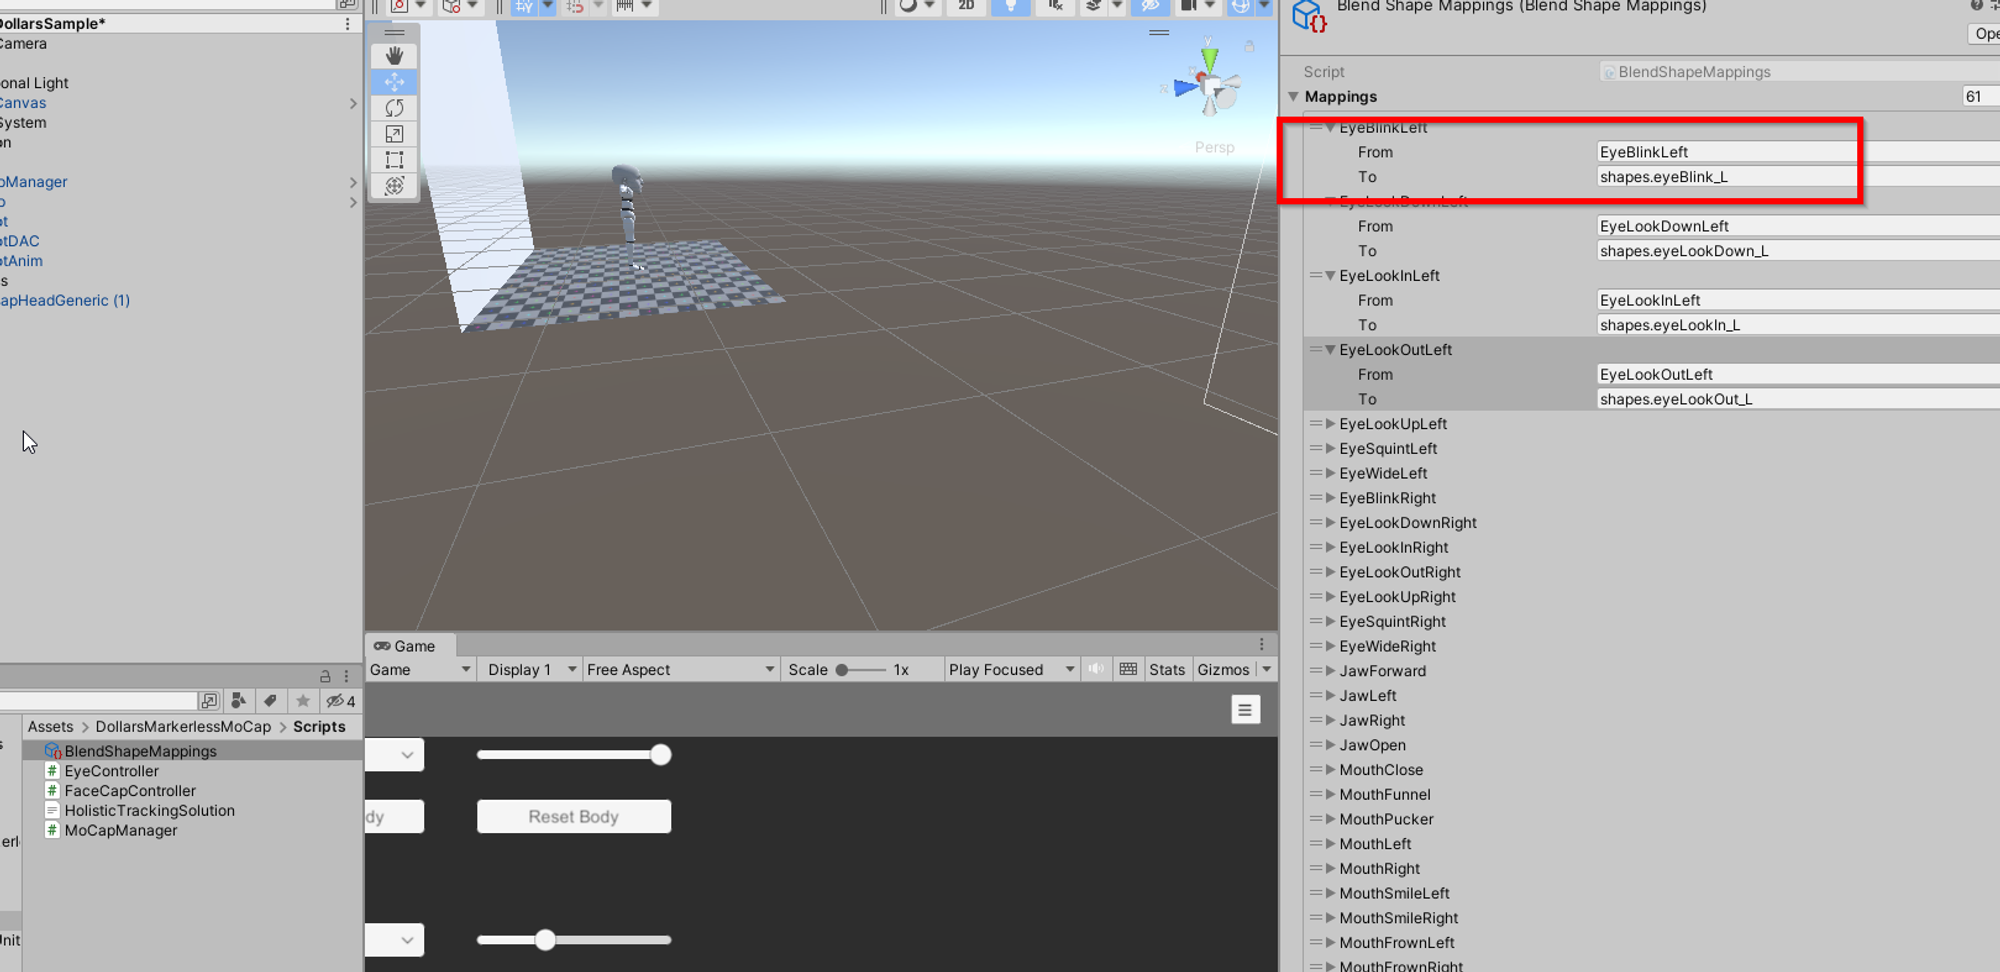Select the Rotate tool
This screenshot has height=972, width=2000.
pos(394,108)
